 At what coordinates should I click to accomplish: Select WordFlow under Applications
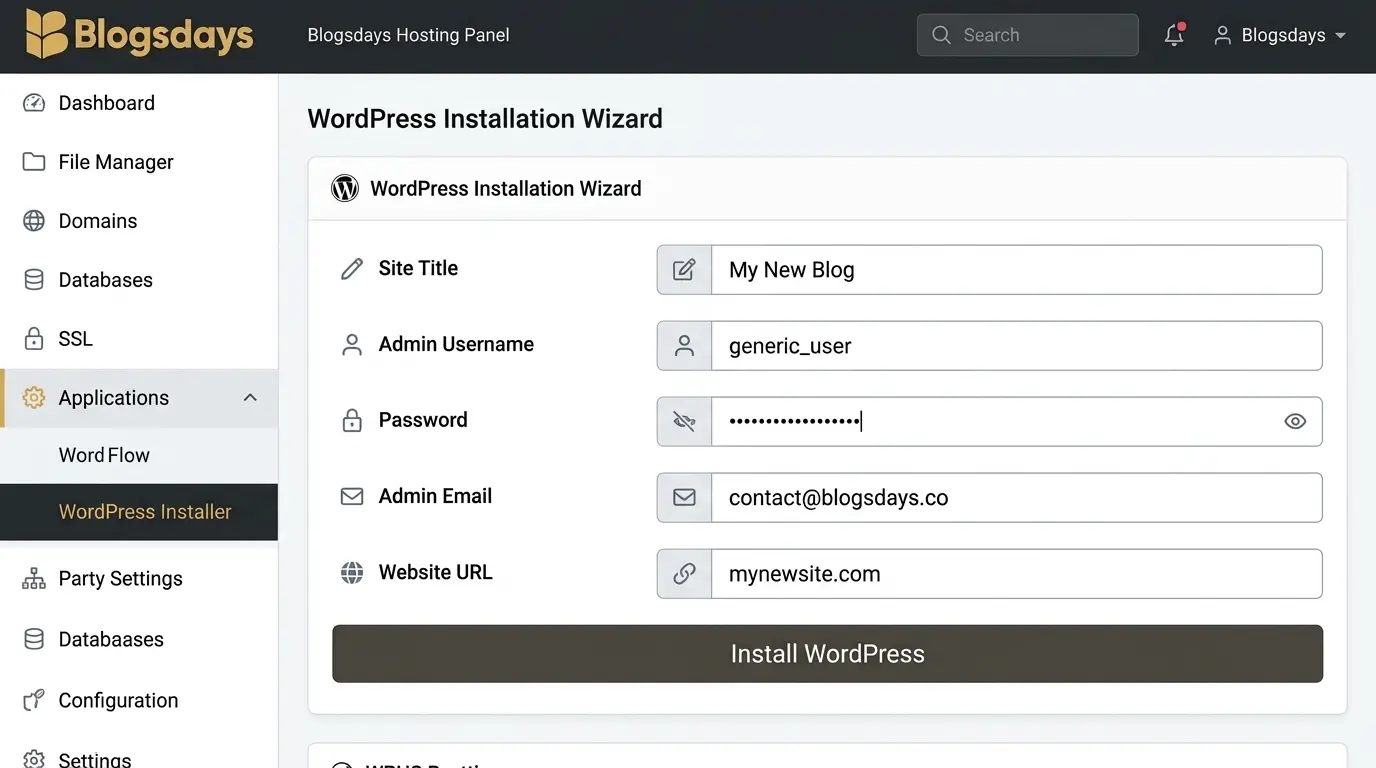click(139, 455)
